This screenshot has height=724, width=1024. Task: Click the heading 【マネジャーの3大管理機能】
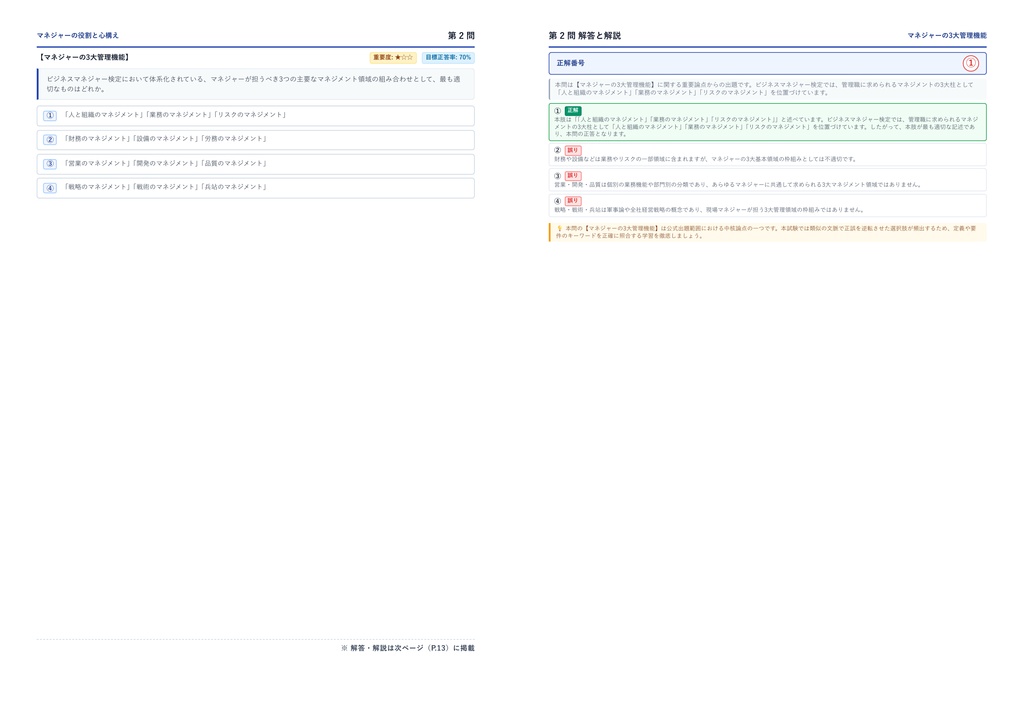point(84,57)
